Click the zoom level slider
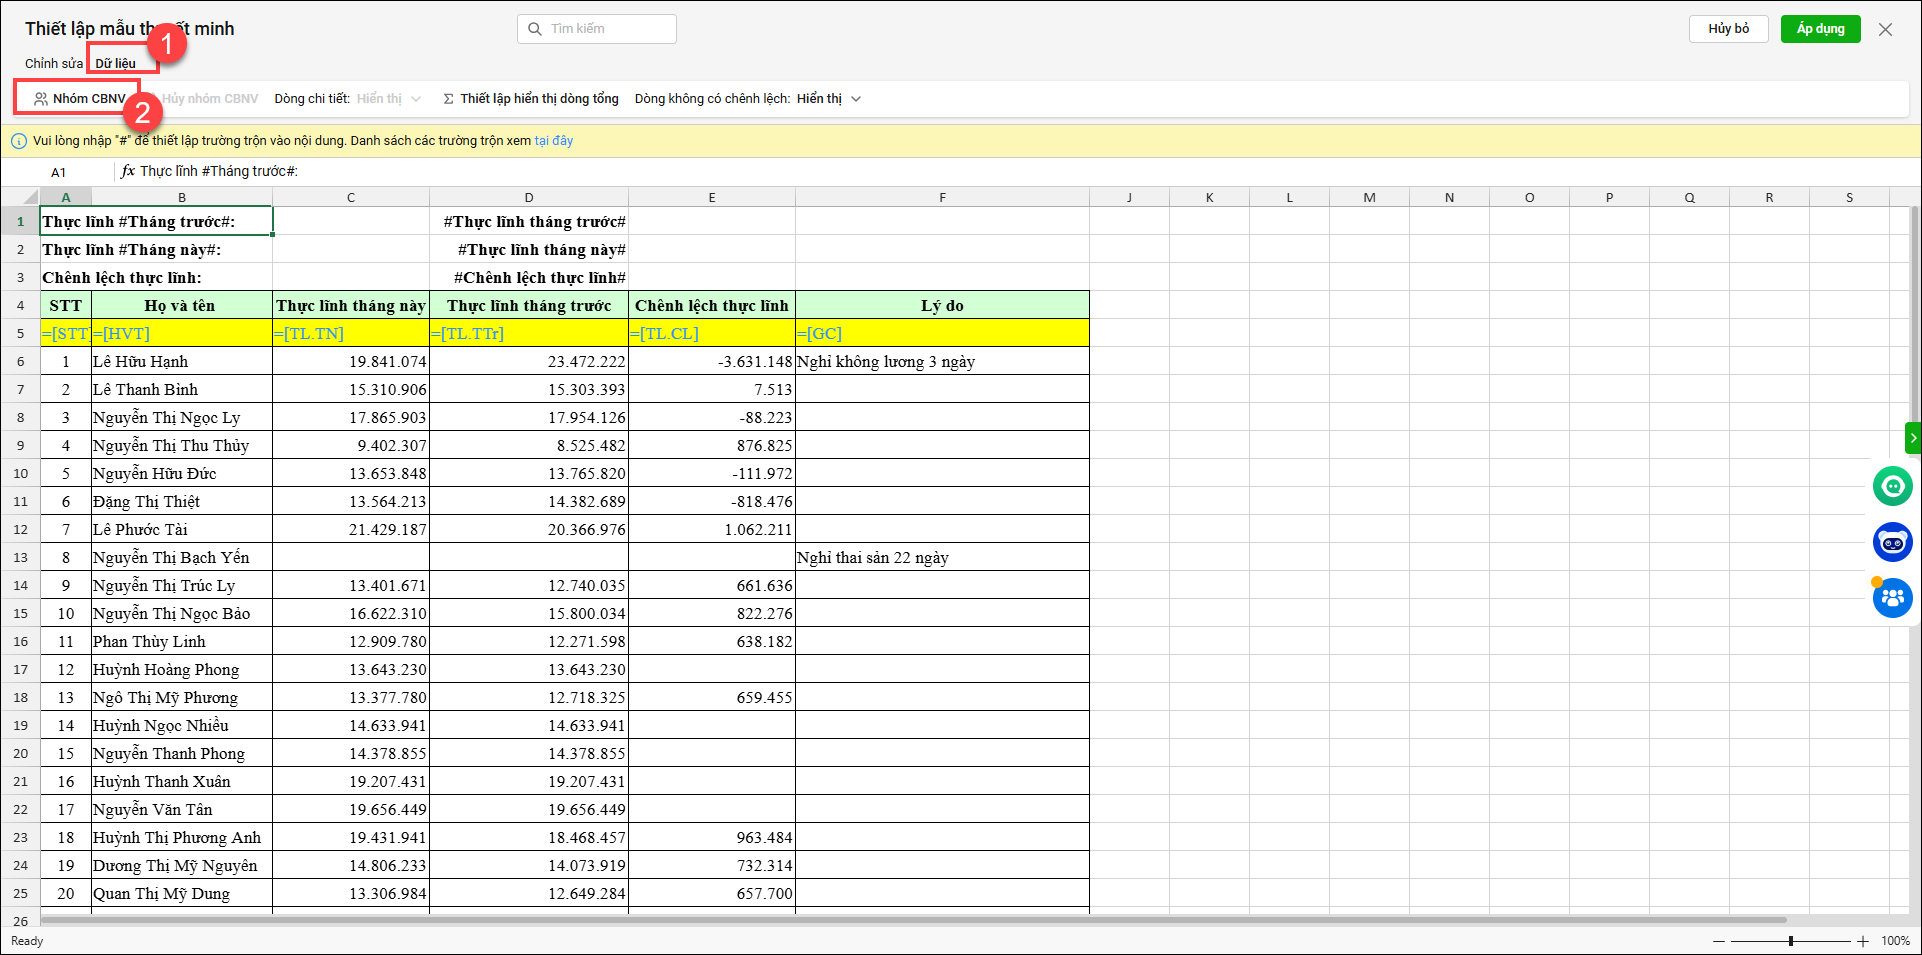The height and width of the screenshot is (955, 1922). [x=1790, y=941]
